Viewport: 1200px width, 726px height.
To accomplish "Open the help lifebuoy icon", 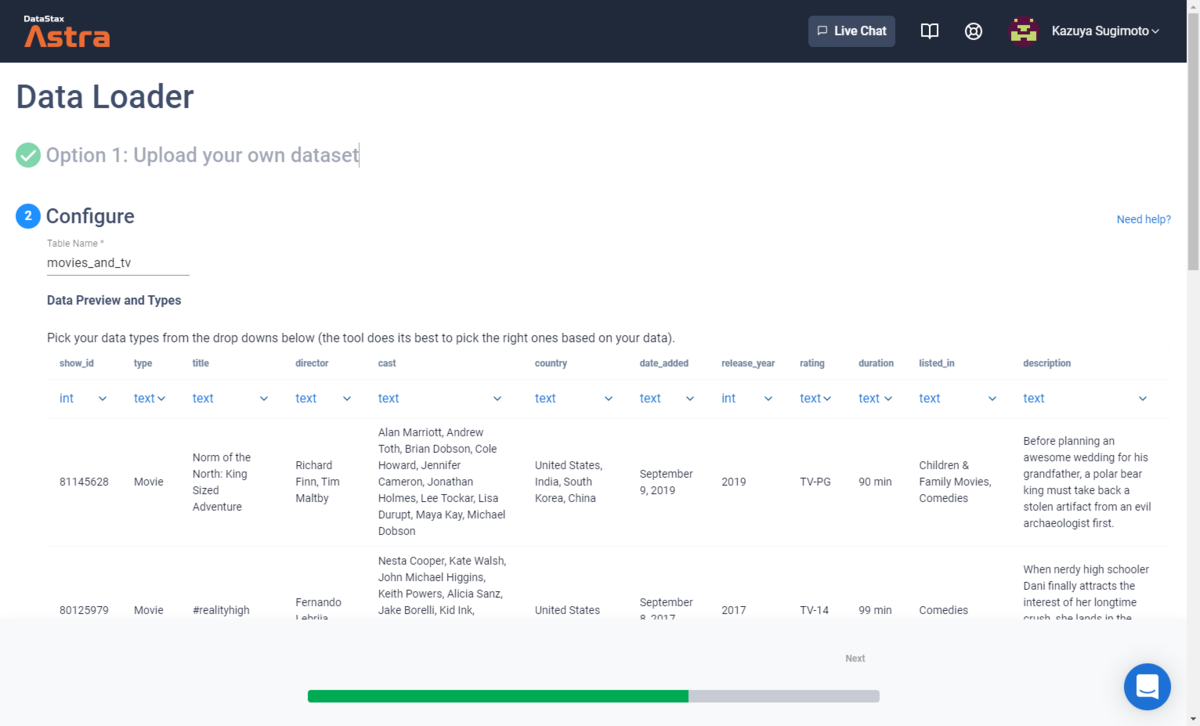I will tap(973, 31).
